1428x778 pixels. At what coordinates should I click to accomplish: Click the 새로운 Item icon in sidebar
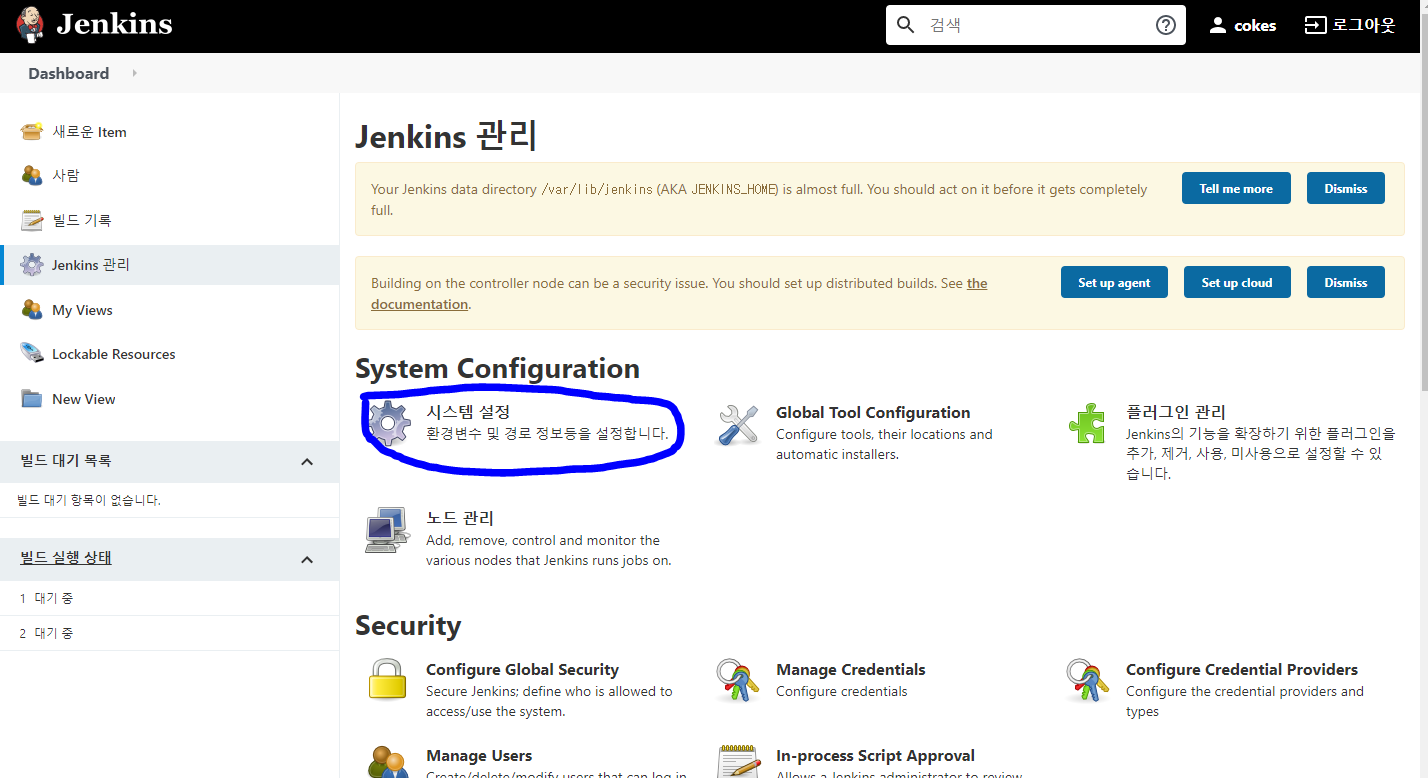(x=32, y=131)
